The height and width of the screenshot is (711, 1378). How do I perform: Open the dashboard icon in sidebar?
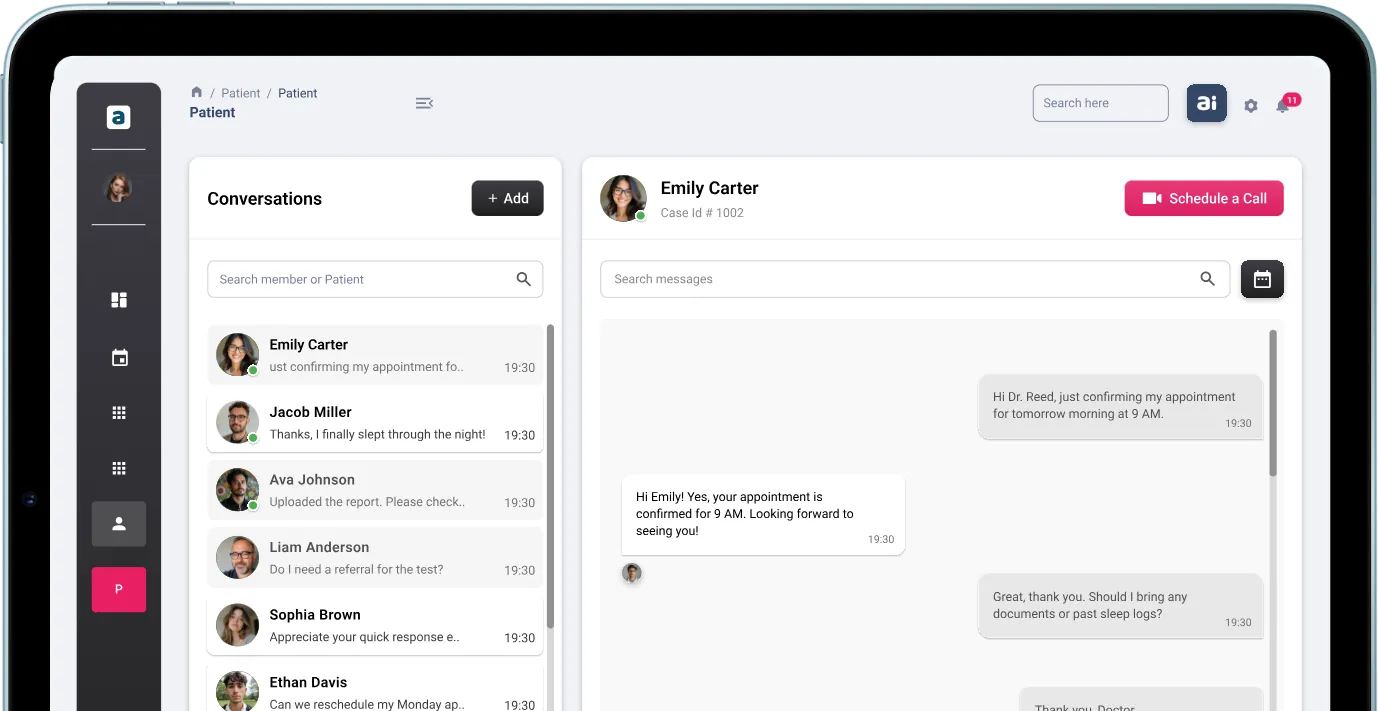click(x=119, y=300)
